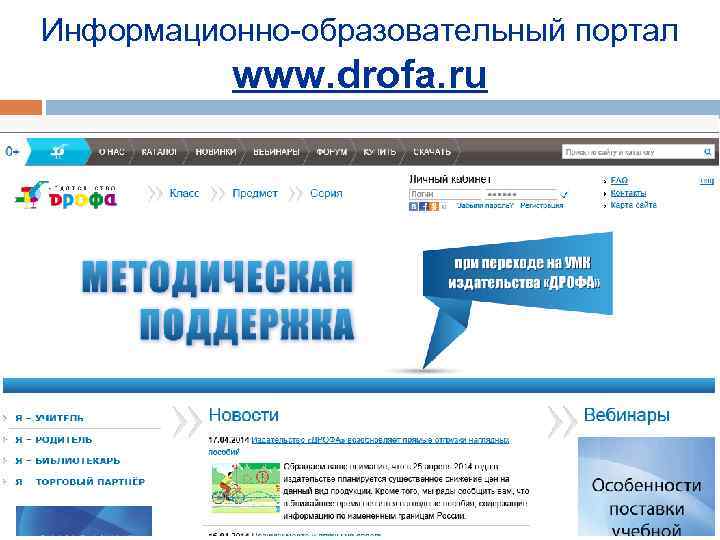Focus the password field in Личный кабинет
Image resolution: width=720 pixels, height=540 pixels.
(x=521, y=194)
